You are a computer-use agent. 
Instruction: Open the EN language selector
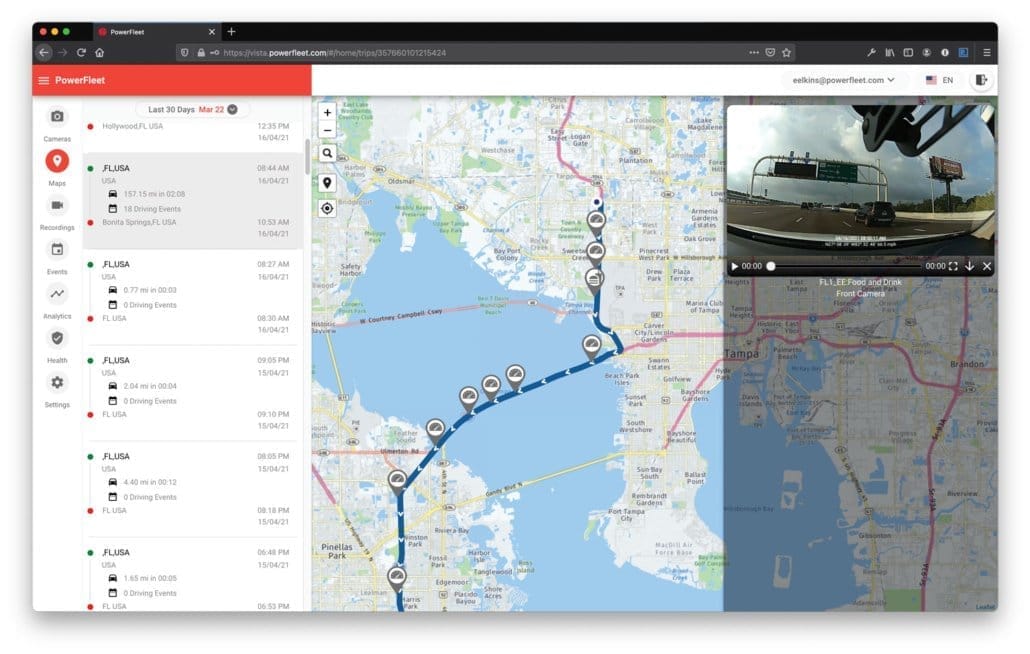point(941,79)
